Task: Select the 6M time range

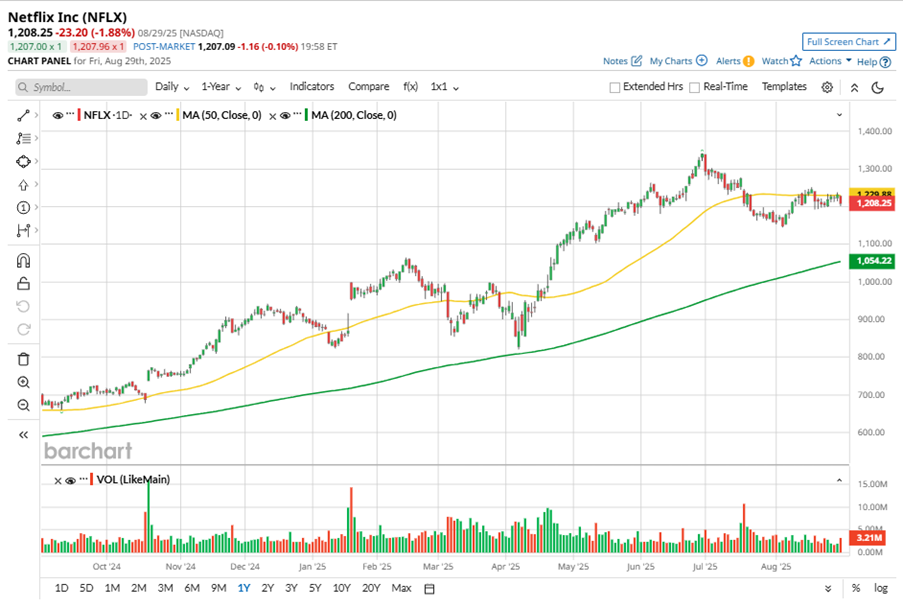Action: [192, 588]
